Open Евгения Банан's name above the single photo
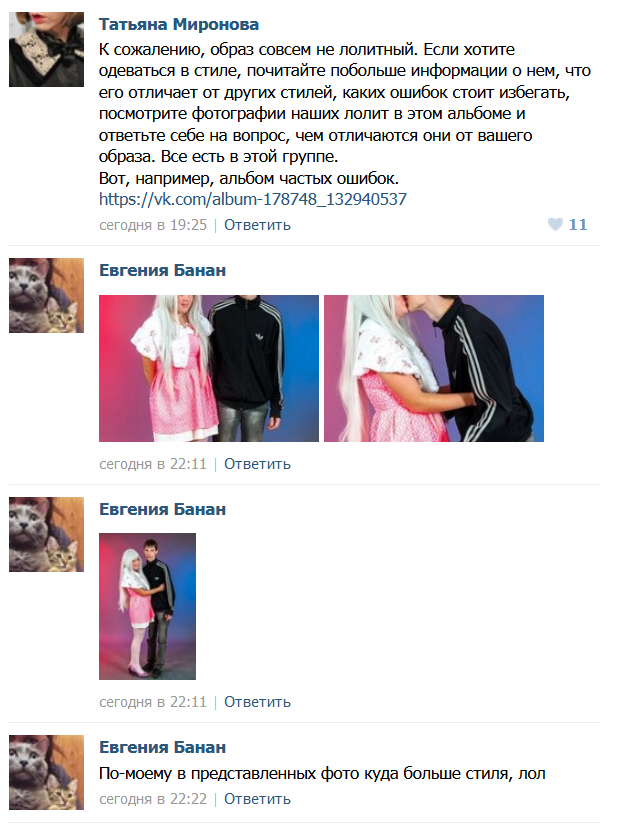 tap(162, 509)
